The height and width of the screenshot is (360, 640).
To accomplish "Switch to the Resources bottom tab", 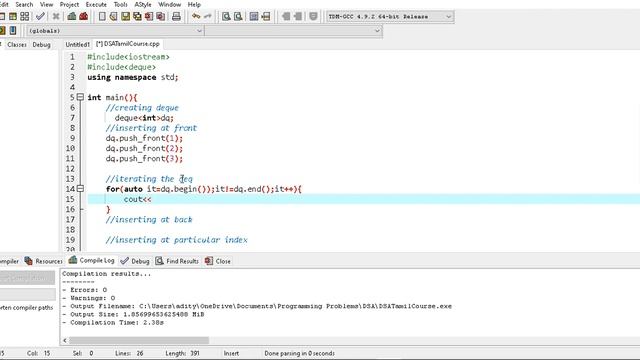I will 44,261.
